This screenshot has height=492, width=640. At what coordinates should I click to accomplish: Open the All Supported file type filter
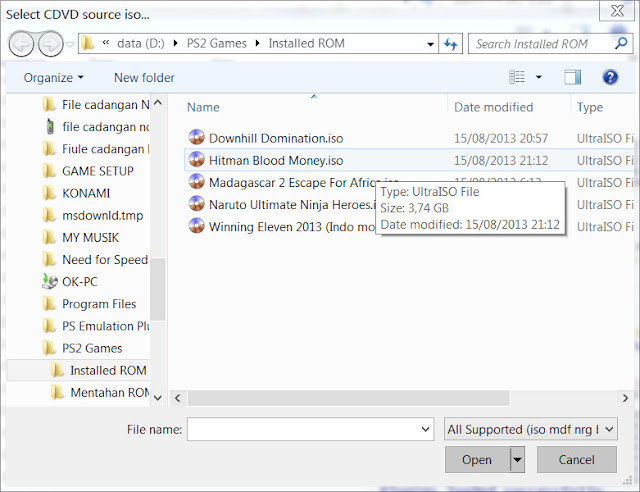[531, 429]
